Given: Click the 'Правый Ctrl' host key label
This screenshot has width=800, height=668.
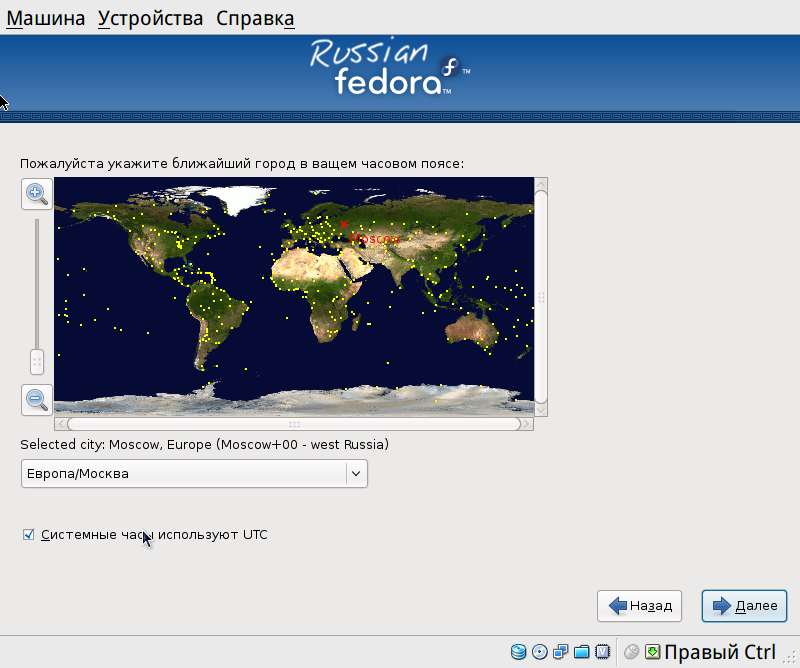Looking at the screenshot, I should click(720, 652).
